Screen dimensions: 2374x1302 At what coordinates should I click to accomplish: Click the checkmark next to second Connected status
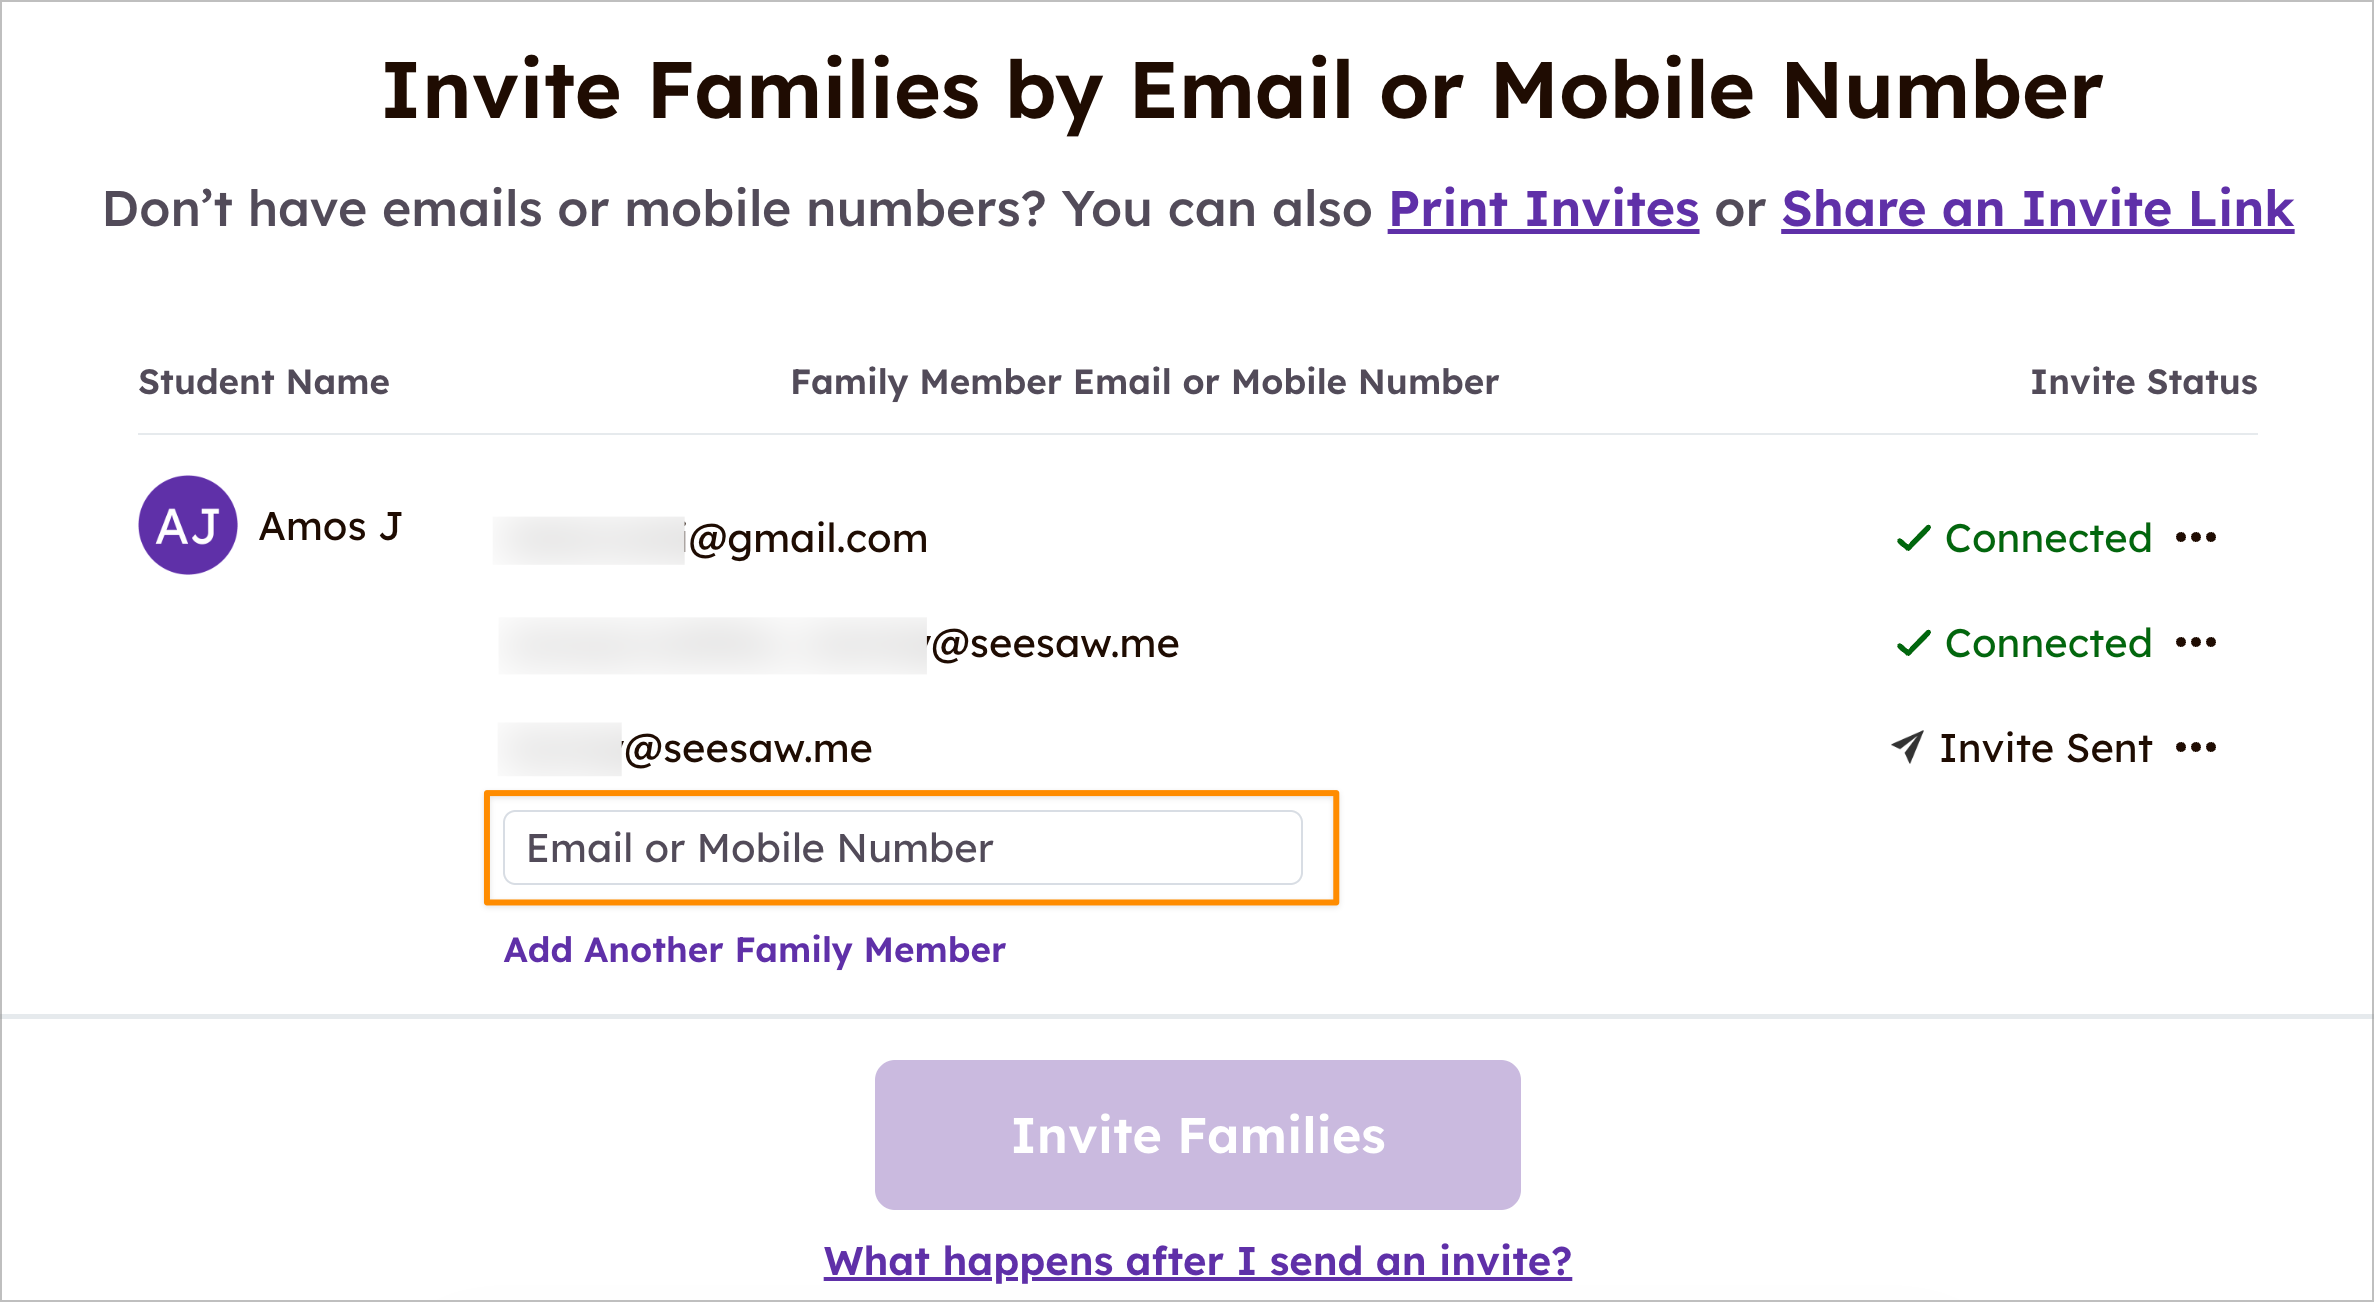[x=1913, y=643]
